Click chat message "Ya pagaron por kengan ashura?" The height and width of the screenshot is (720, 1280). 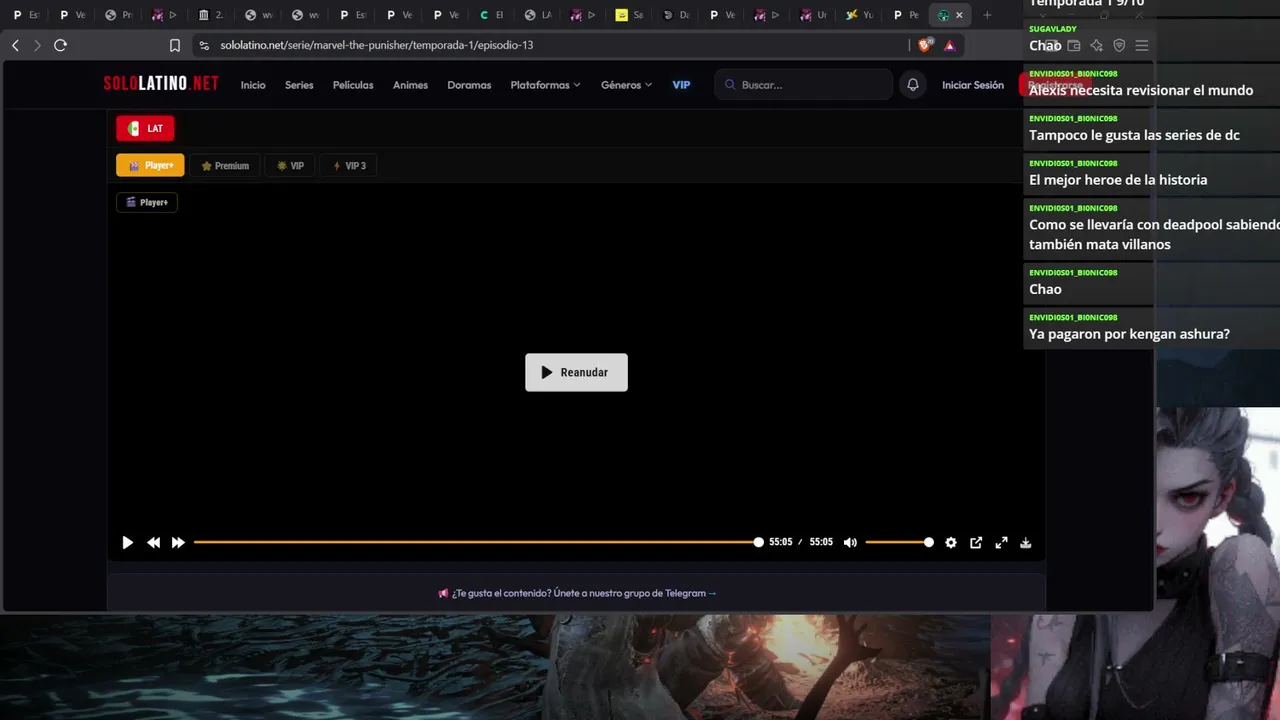(x=1129, y=334)
